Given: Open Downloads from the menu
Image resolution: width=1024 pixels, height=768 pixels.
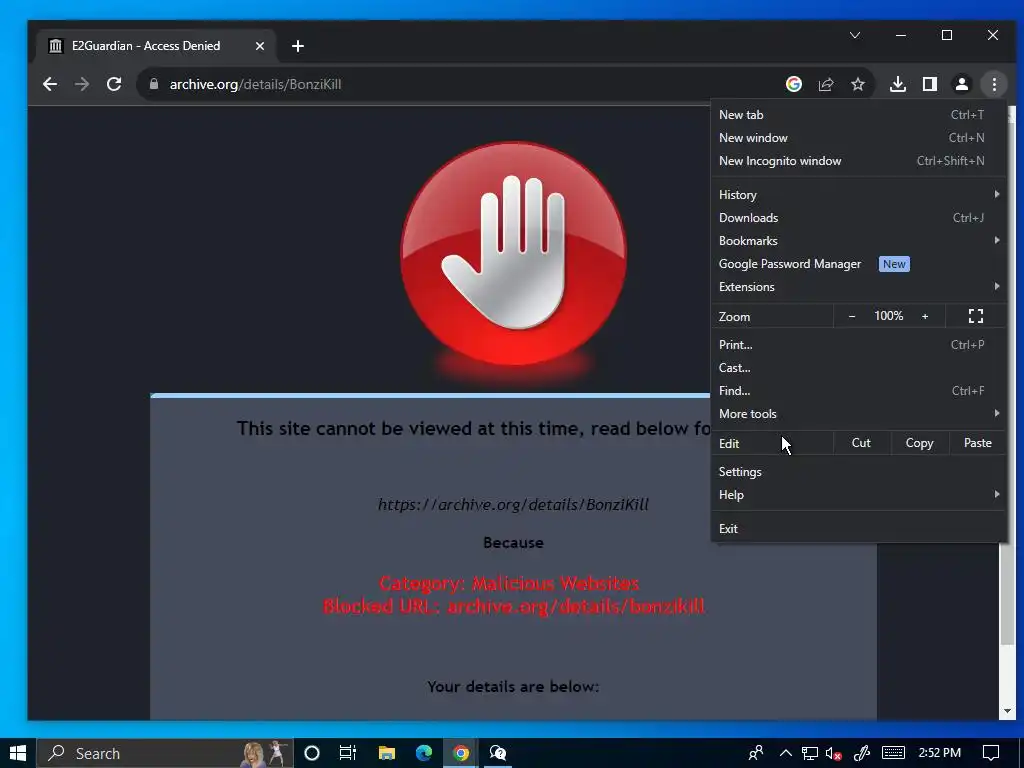Looking at the screenshot, I should (857, 217).
